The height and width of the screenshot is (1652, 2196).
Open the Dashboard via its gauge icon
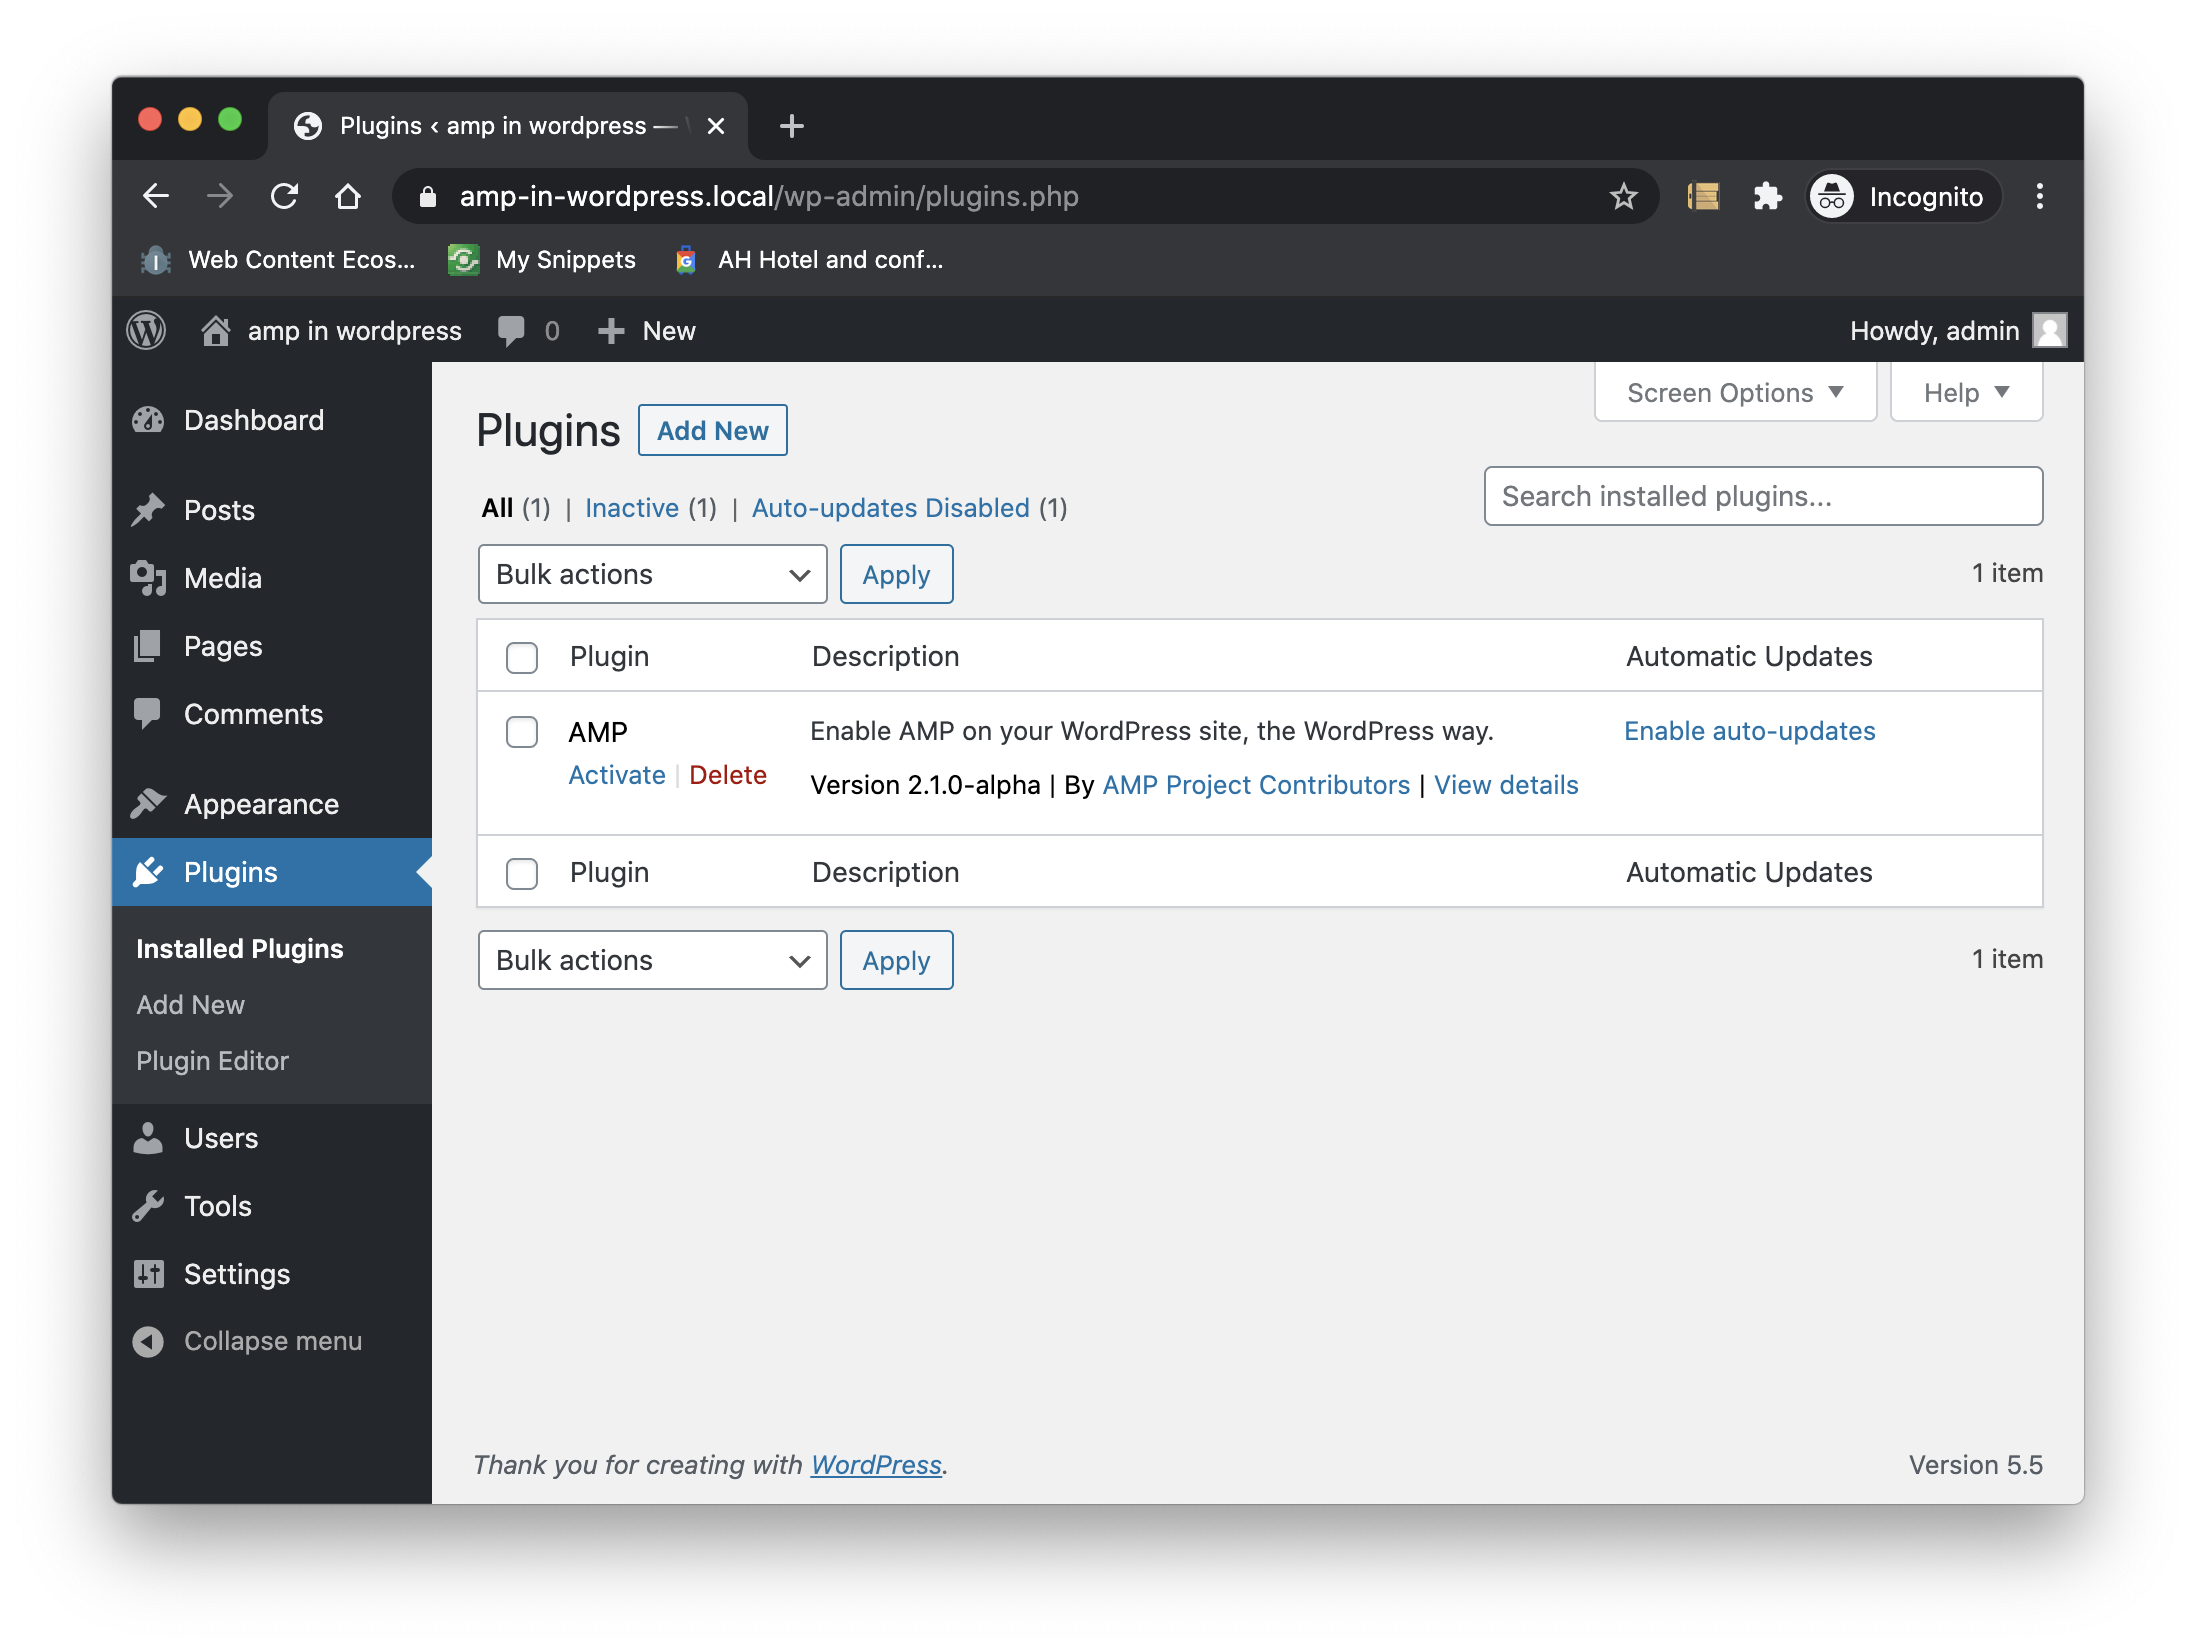pyautogui.click(x=149, y=420)
